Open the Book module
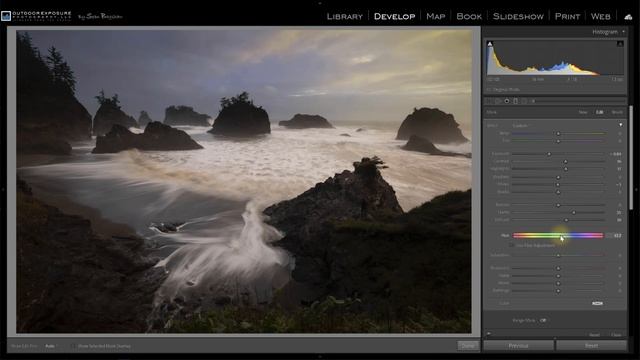This screenshot has width=640, height=360. coord(469,16)
